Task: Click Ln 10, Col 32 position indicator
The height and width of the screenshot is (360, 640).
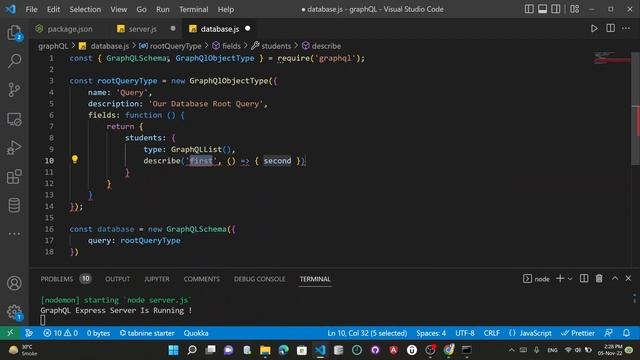Action: tap(367, 333)
